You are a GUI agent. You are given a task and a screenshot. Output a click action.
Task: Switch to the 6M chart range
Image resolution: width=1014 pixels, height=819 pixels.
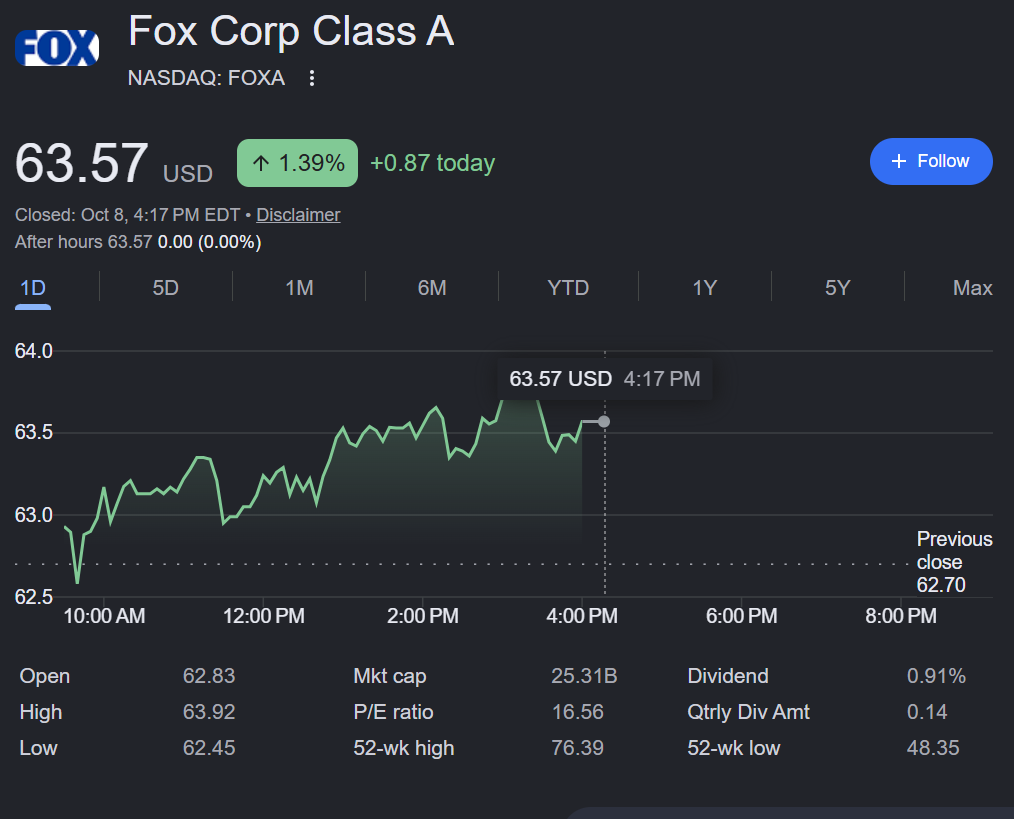432,288
